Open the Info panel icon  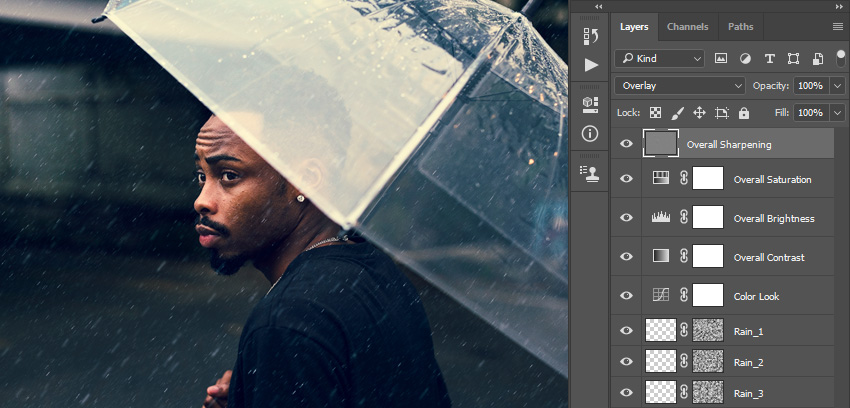(x=590, y=133)
